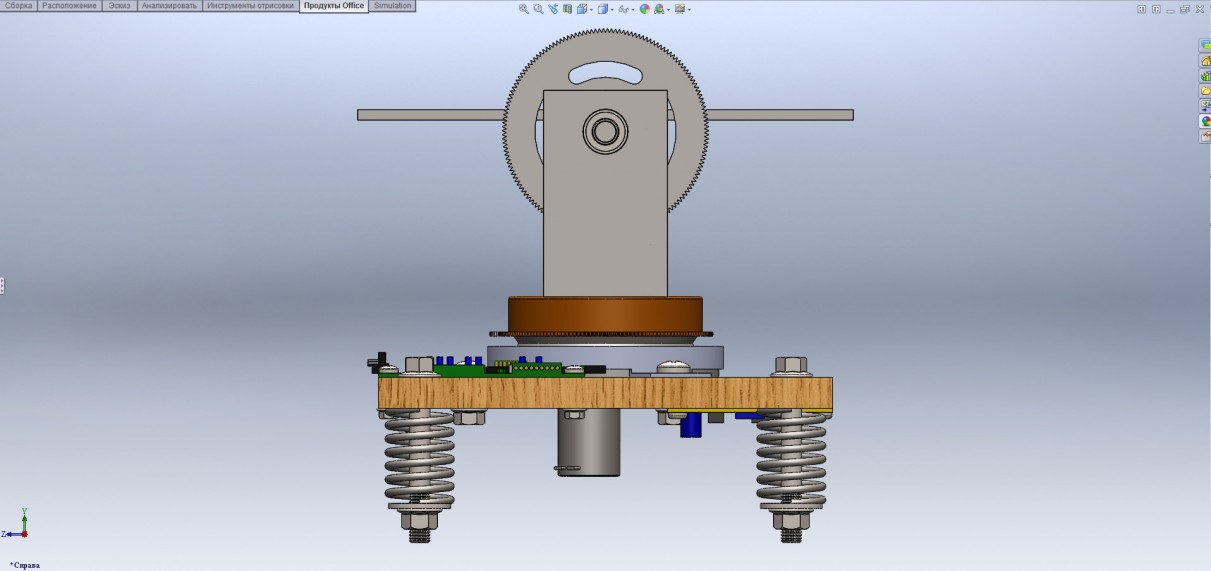This screenshot has width=1211, height=571.
Task: Click the tile-right document window button
Action: (1156, 9)
